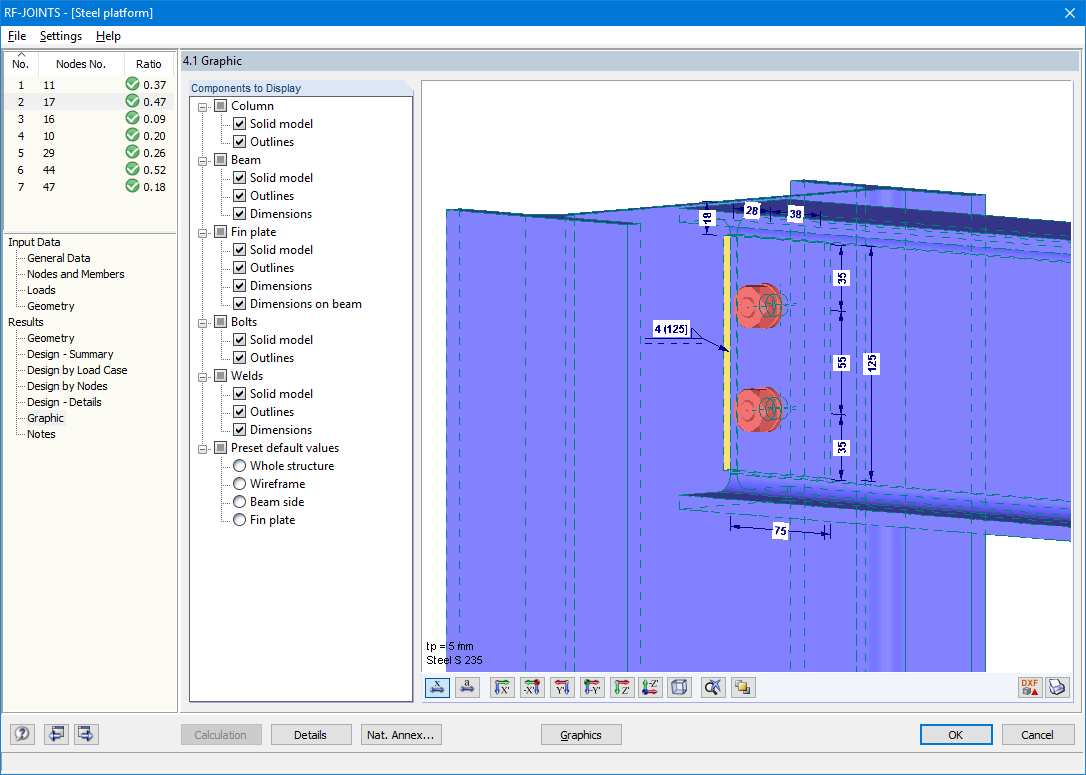This screenshot has width=1086, height=775.
Task: Open General Data in navigator
Action: pyautogui.click(x=59, y=258)
